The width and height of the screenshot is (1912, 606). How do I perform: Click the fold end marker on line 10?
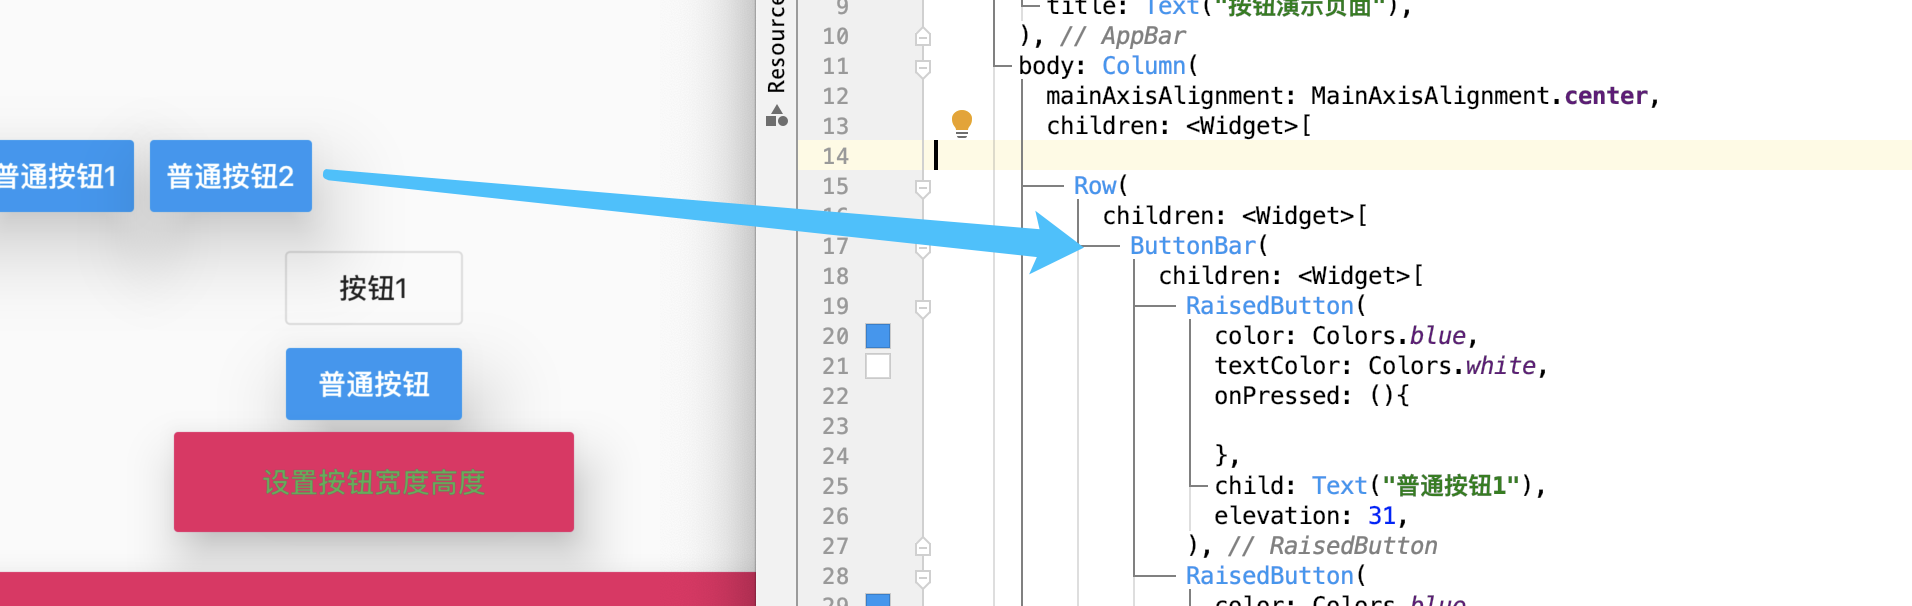[x=923, y=37]
